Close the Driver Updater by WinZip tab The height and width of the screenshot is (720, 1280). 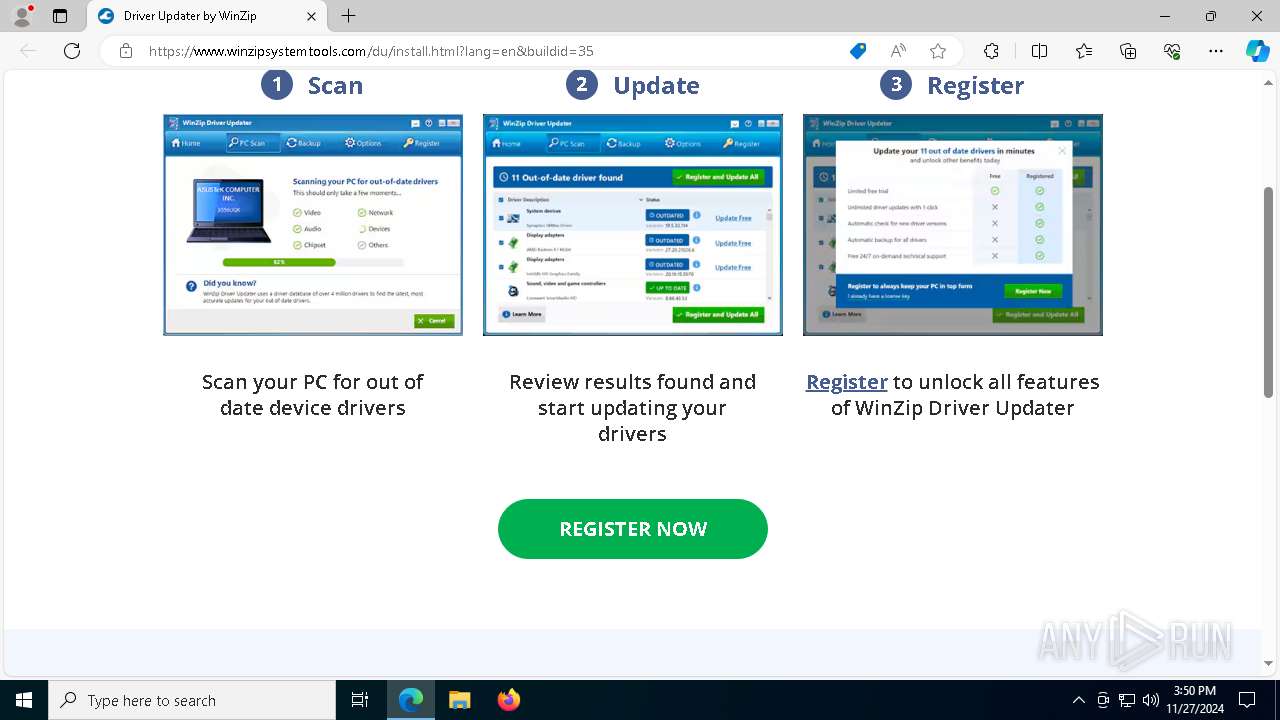[x=311, y=16]
